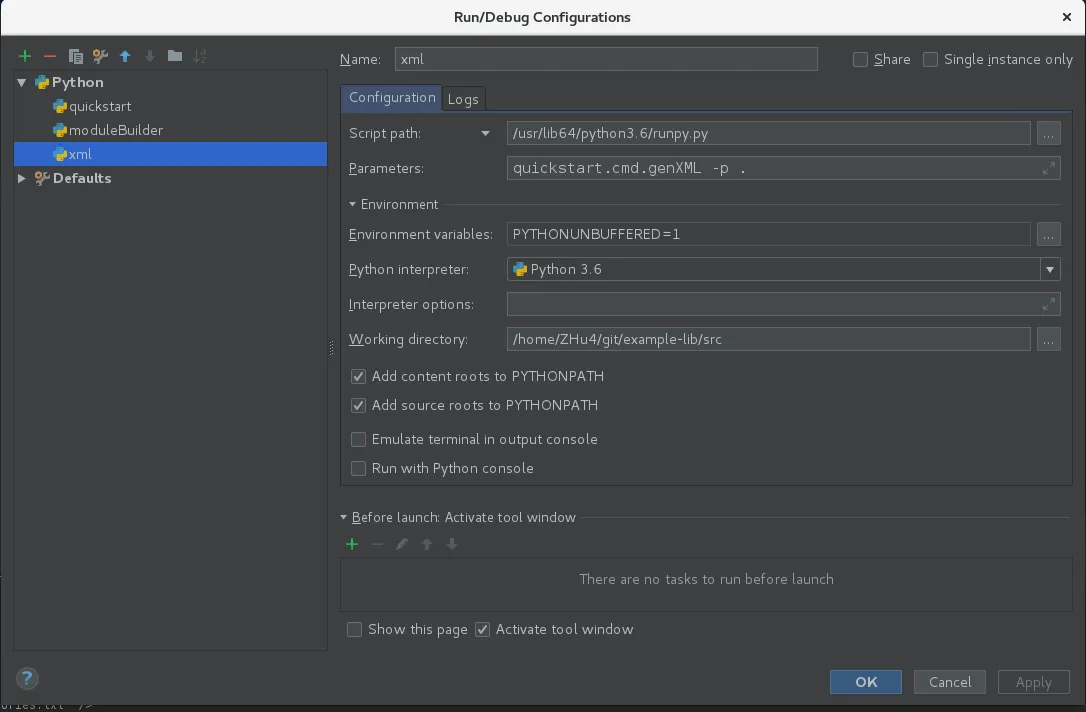Enable the Share checkbox
1086x712 pixels.
[860, 60]
